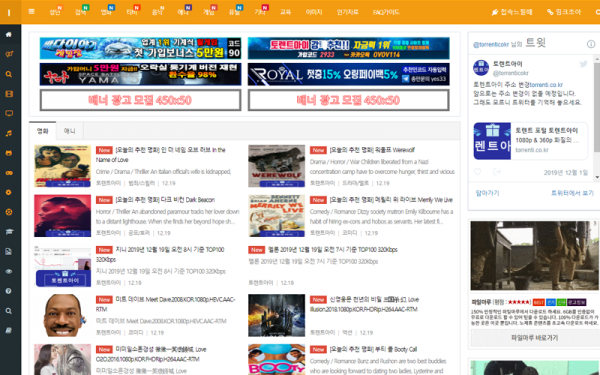The width and height of the screenshot is (600, 375).
Task: Select the 영화 tab
Action: [42, 131]
